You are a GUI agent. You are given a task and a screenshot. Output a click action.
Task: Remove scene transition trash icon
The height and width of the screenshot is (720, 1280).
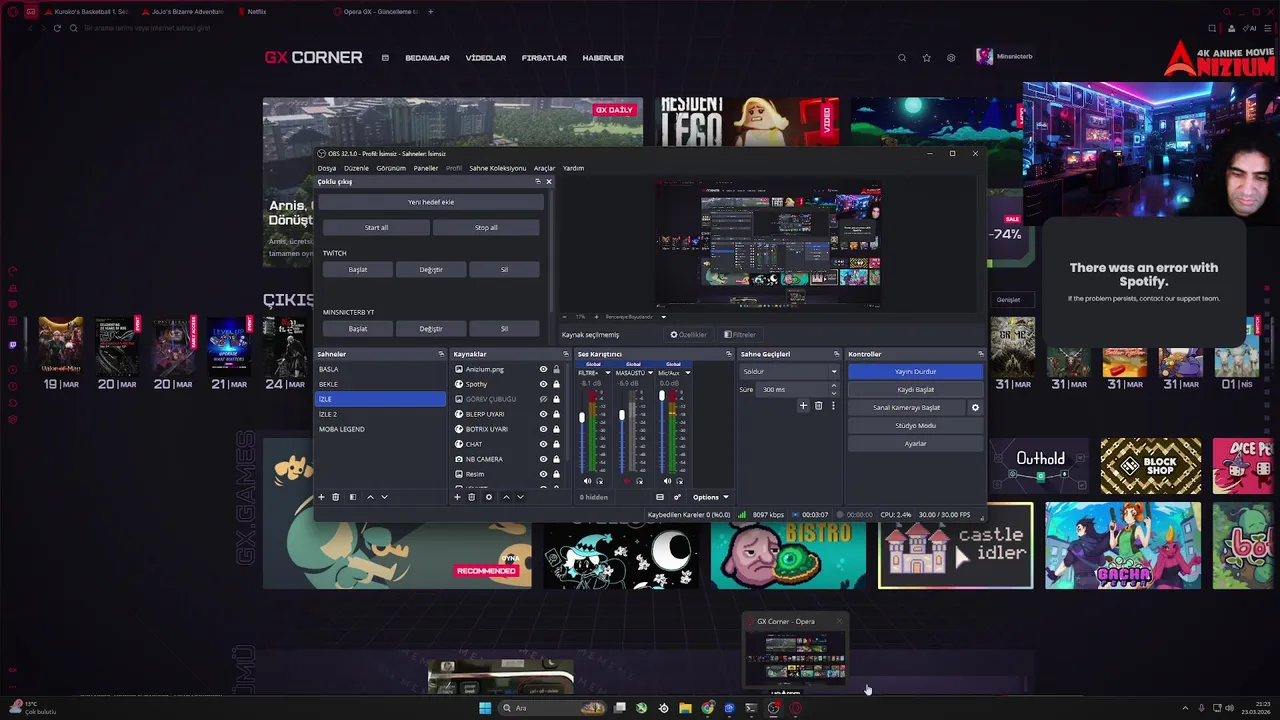point(818,405)
